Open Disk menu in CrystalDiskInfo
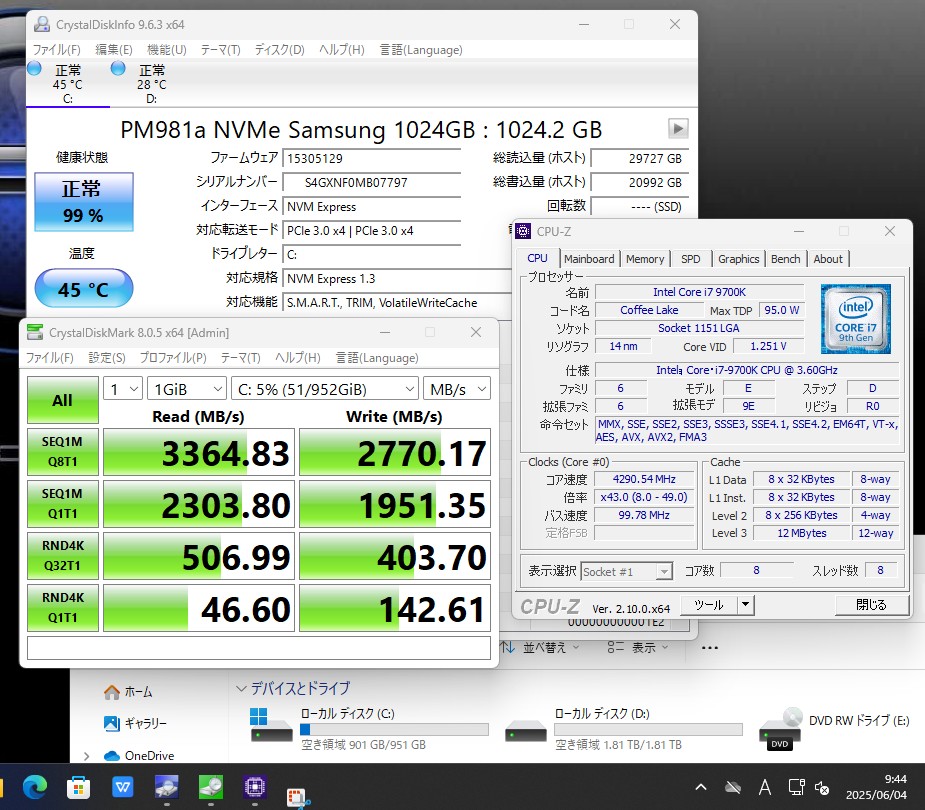This screenshot has width=925, height=810. click(x=280, y=50)
